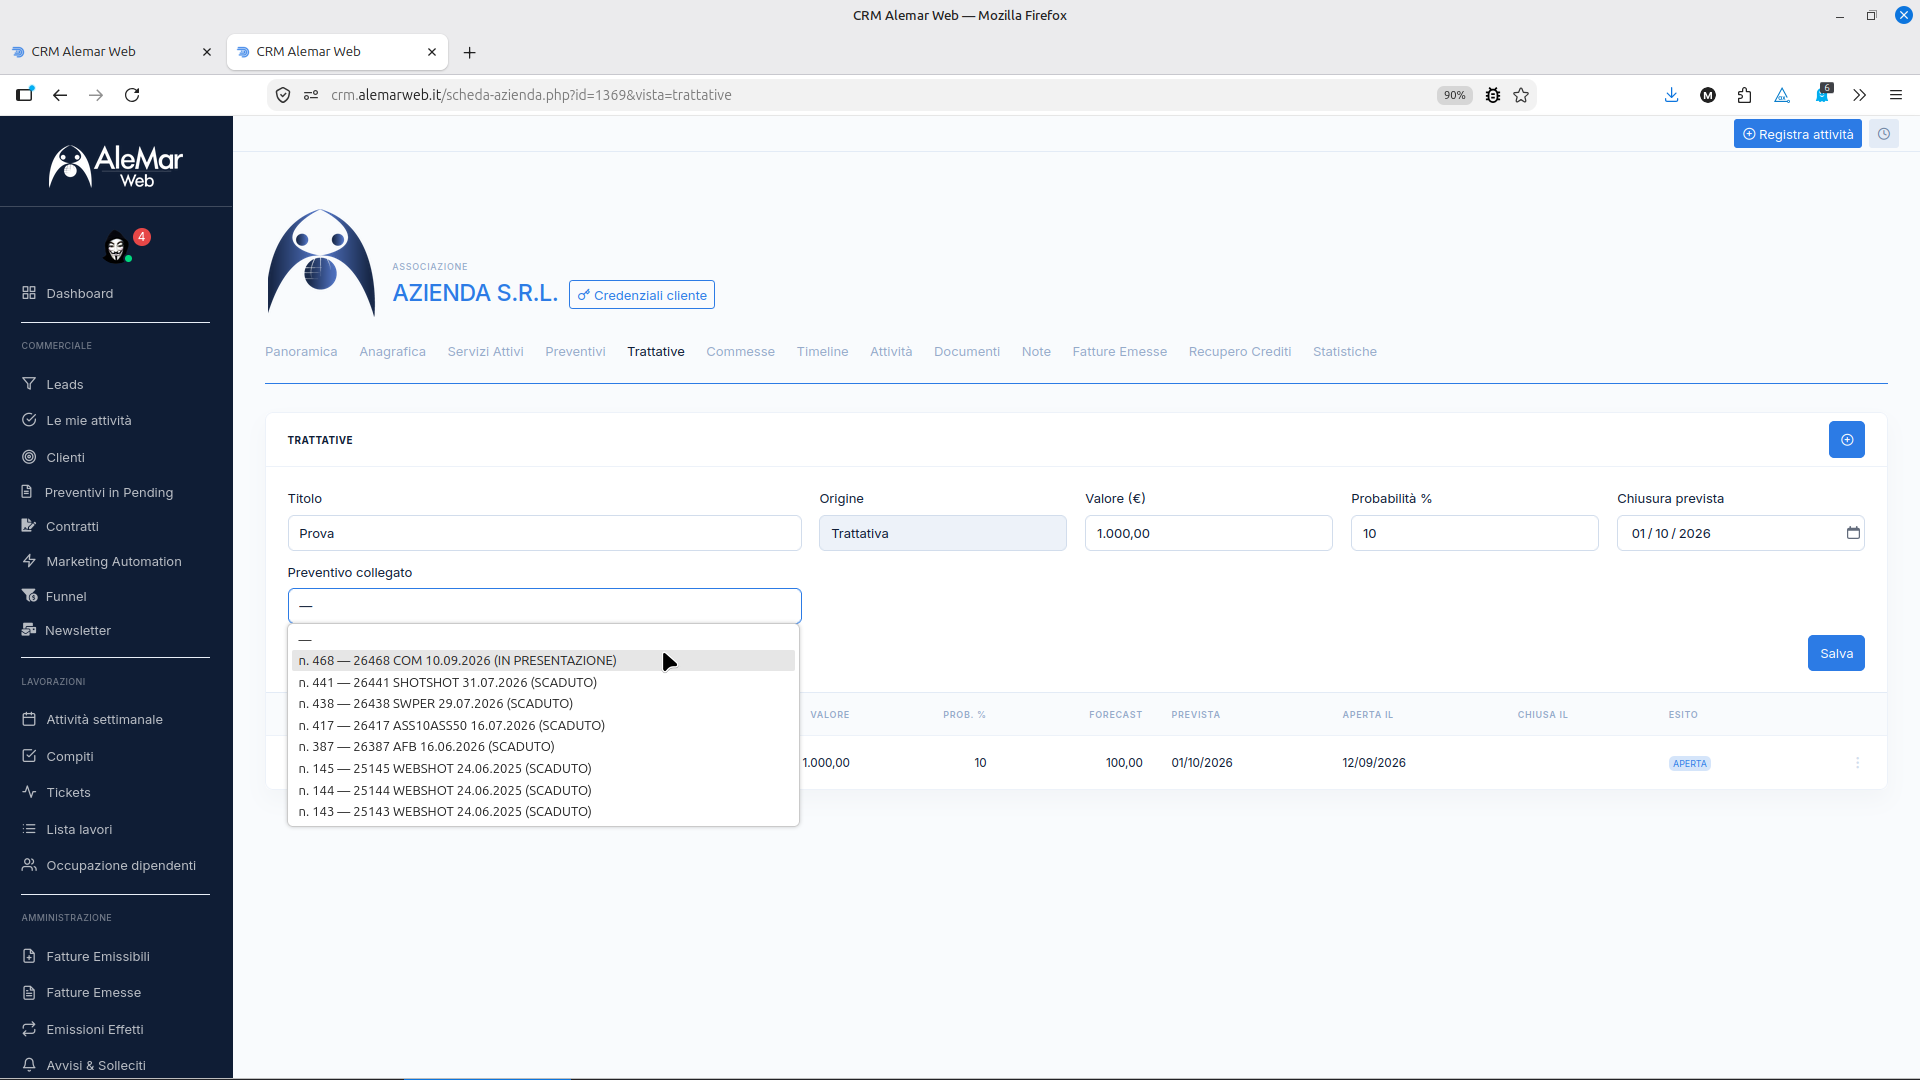1920x1080 pixels.
Task: Click the APERTA status badge
Action: coord(1690,764)
